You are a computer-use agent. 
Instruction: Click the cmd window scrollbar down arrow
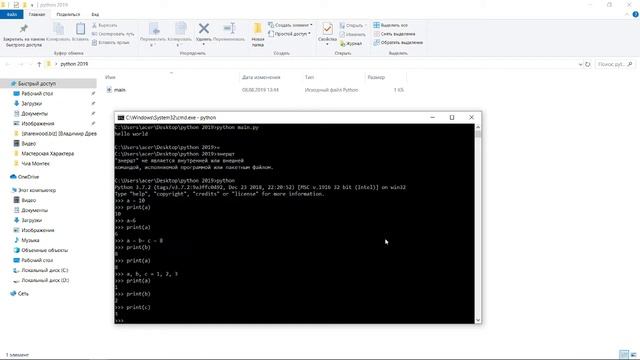tap(478, 320)
